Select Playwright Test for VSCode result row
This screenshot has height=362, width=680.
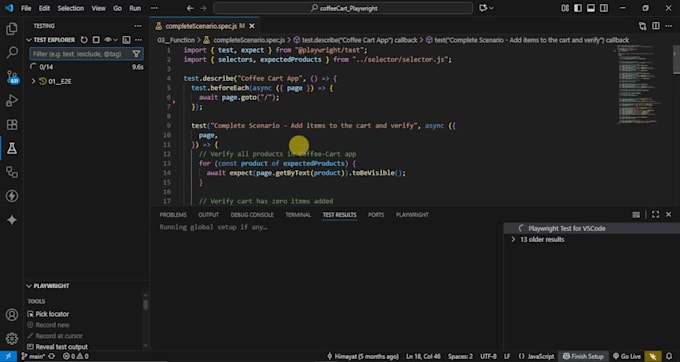pos(592,228)
